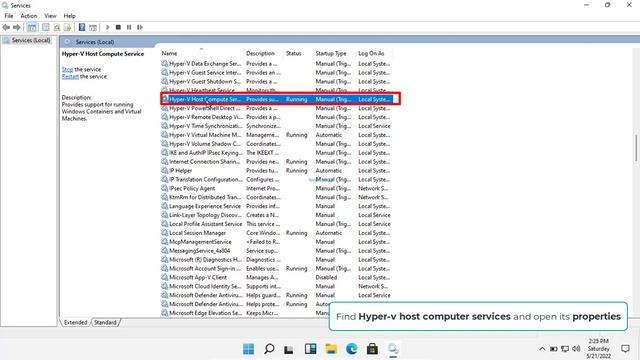
Task: Click the vertical scrollbar of the services list
Action: pos(636,148)
